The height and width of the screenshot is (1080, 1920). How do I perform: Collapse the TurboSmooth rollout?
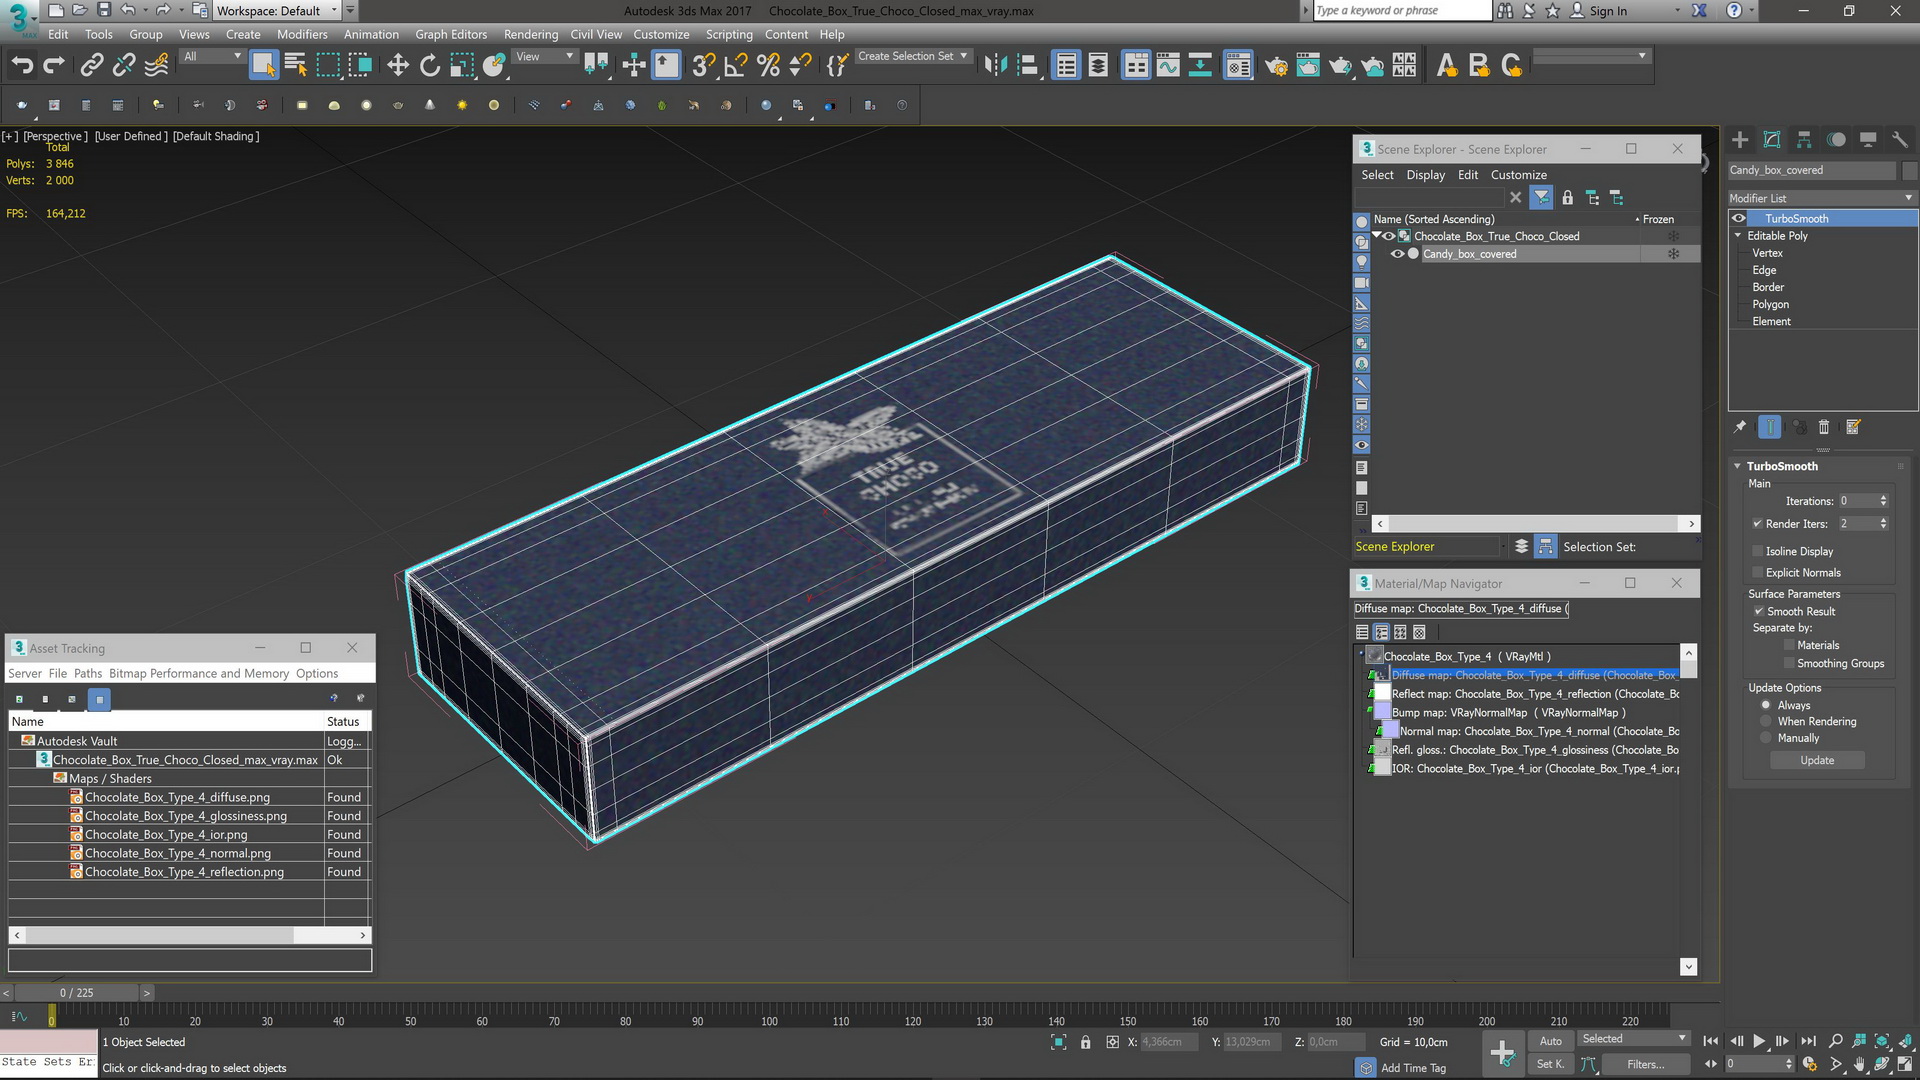(1737, 467)
